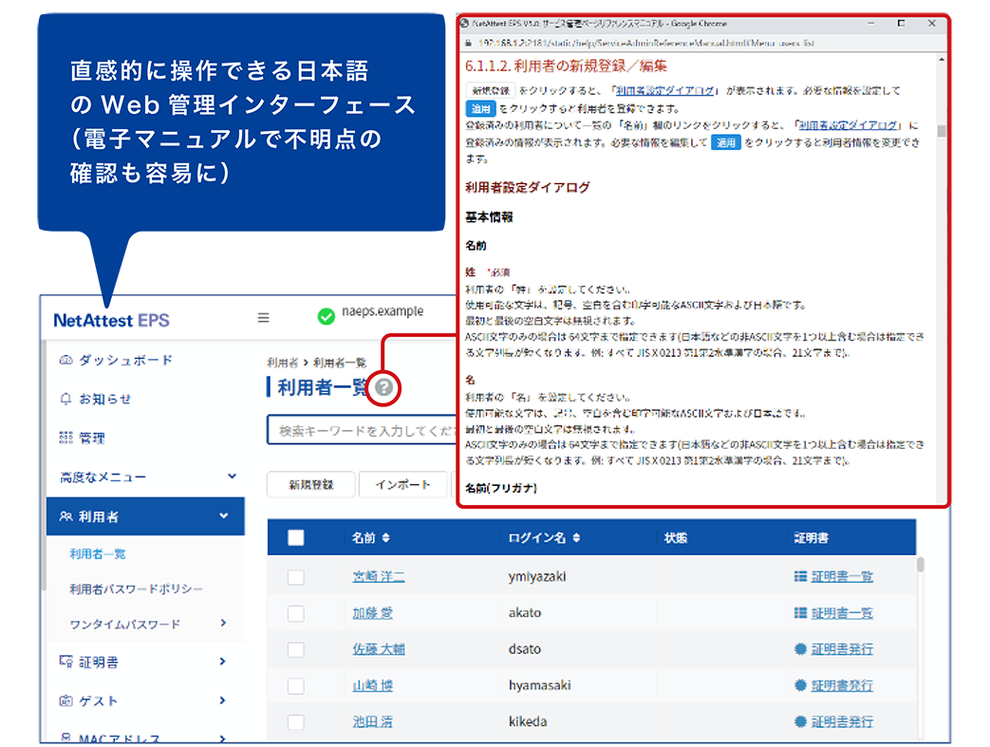Select 利用者パスワードポリシー in sidebar

[136, 589]
